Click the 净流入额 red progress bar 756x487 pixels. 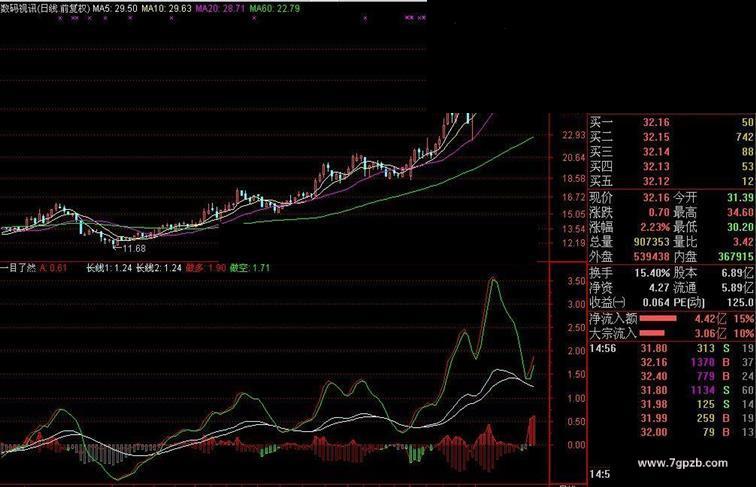[x=658, y=319]
